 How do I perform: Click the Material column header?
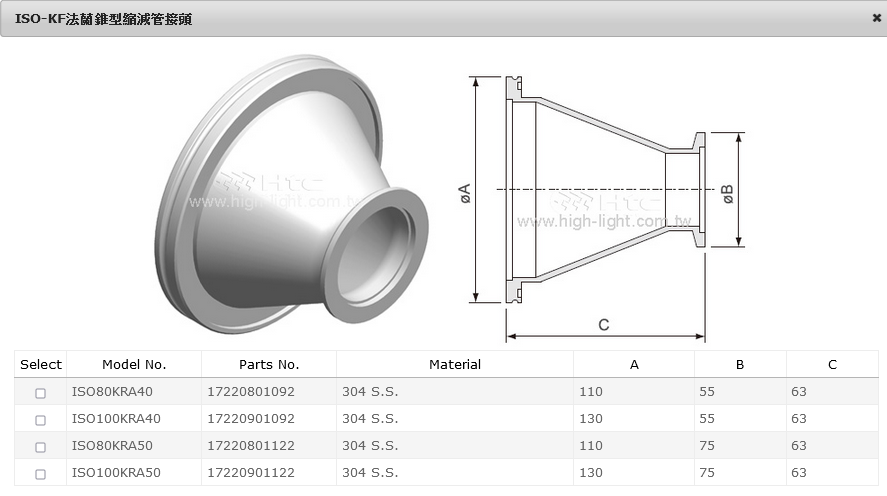point(455,365)
